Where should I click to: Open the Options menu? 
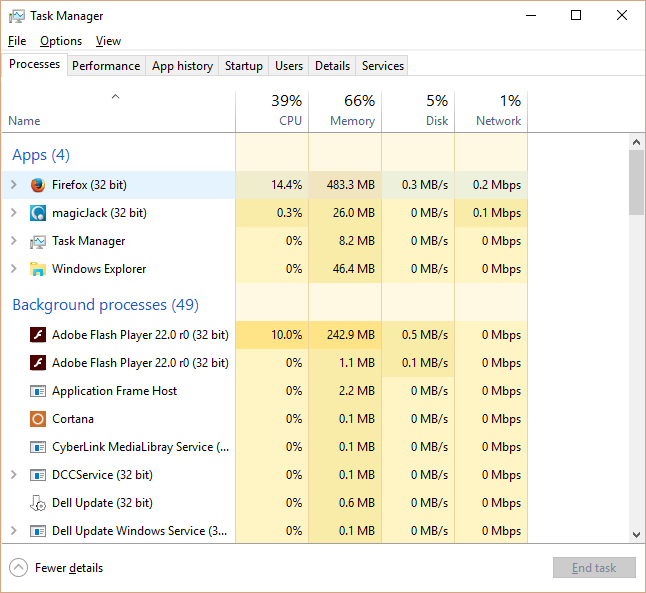pyautogui.click(x=61, y=41)
